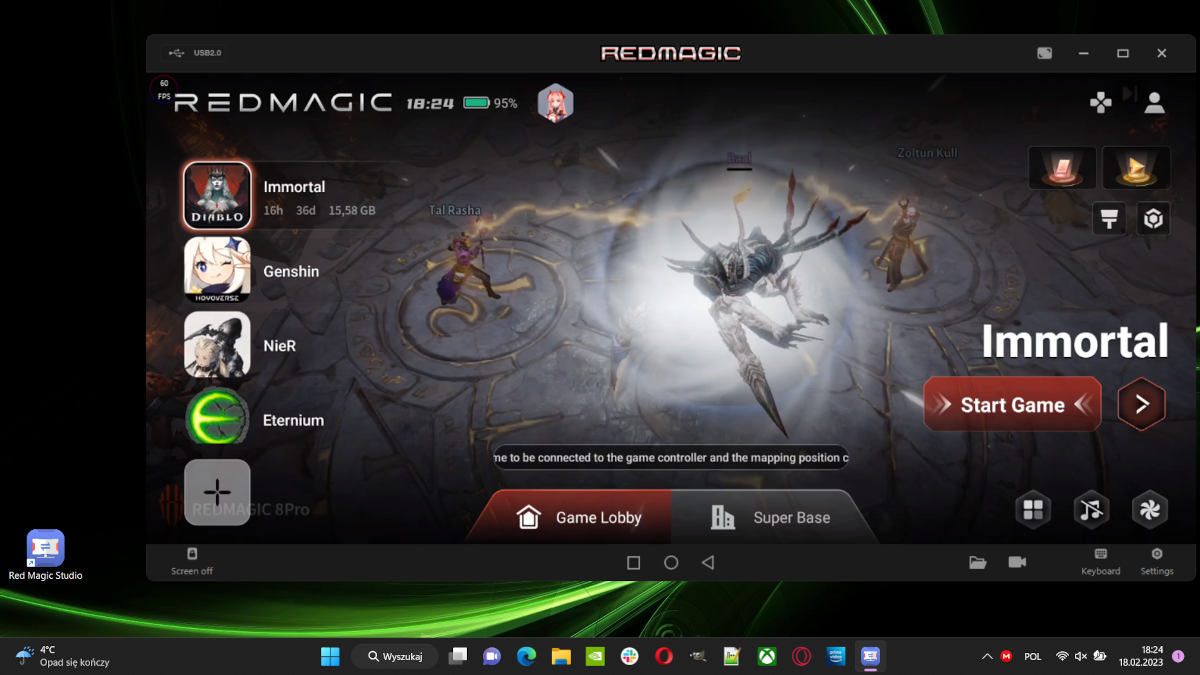Toggle window full screen mode icon
The image size is (1200, 675).
[x=1044, y=53]
